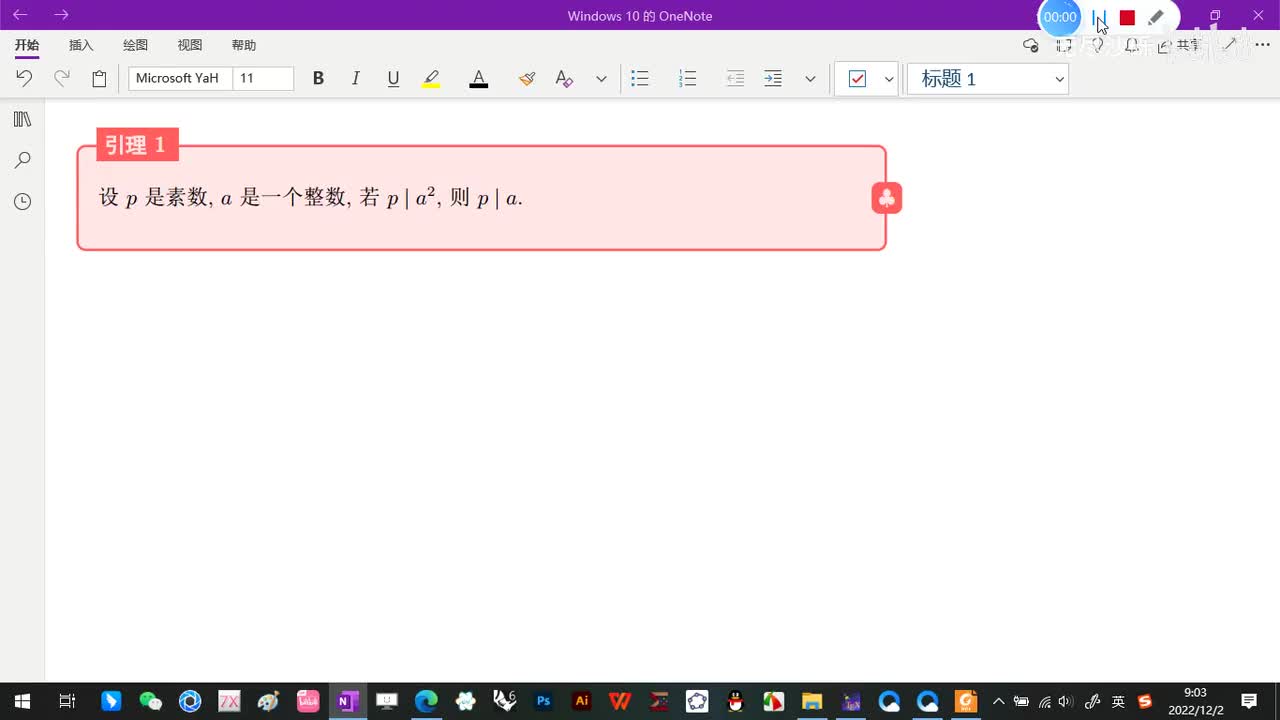
Task: Toggle numbered list
Action: click(687, 78)
